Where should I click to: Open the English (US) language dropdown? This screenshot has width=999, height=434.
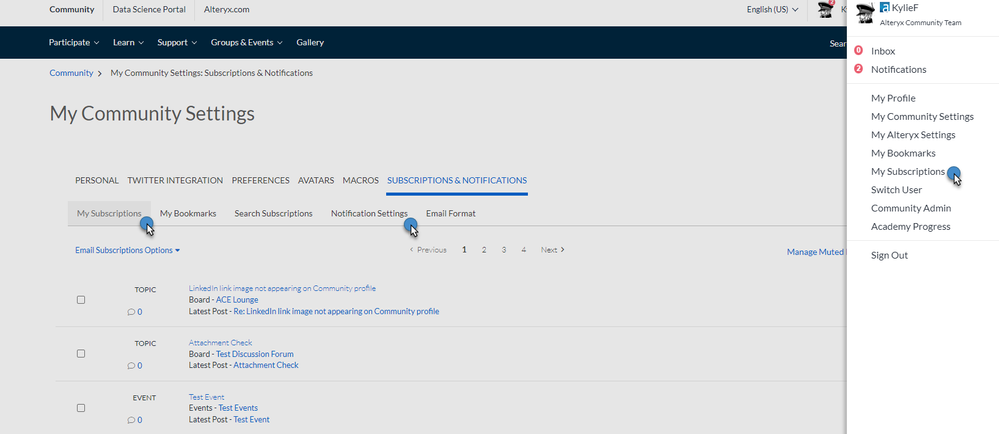pyautogui.click(x=772, y=10)
